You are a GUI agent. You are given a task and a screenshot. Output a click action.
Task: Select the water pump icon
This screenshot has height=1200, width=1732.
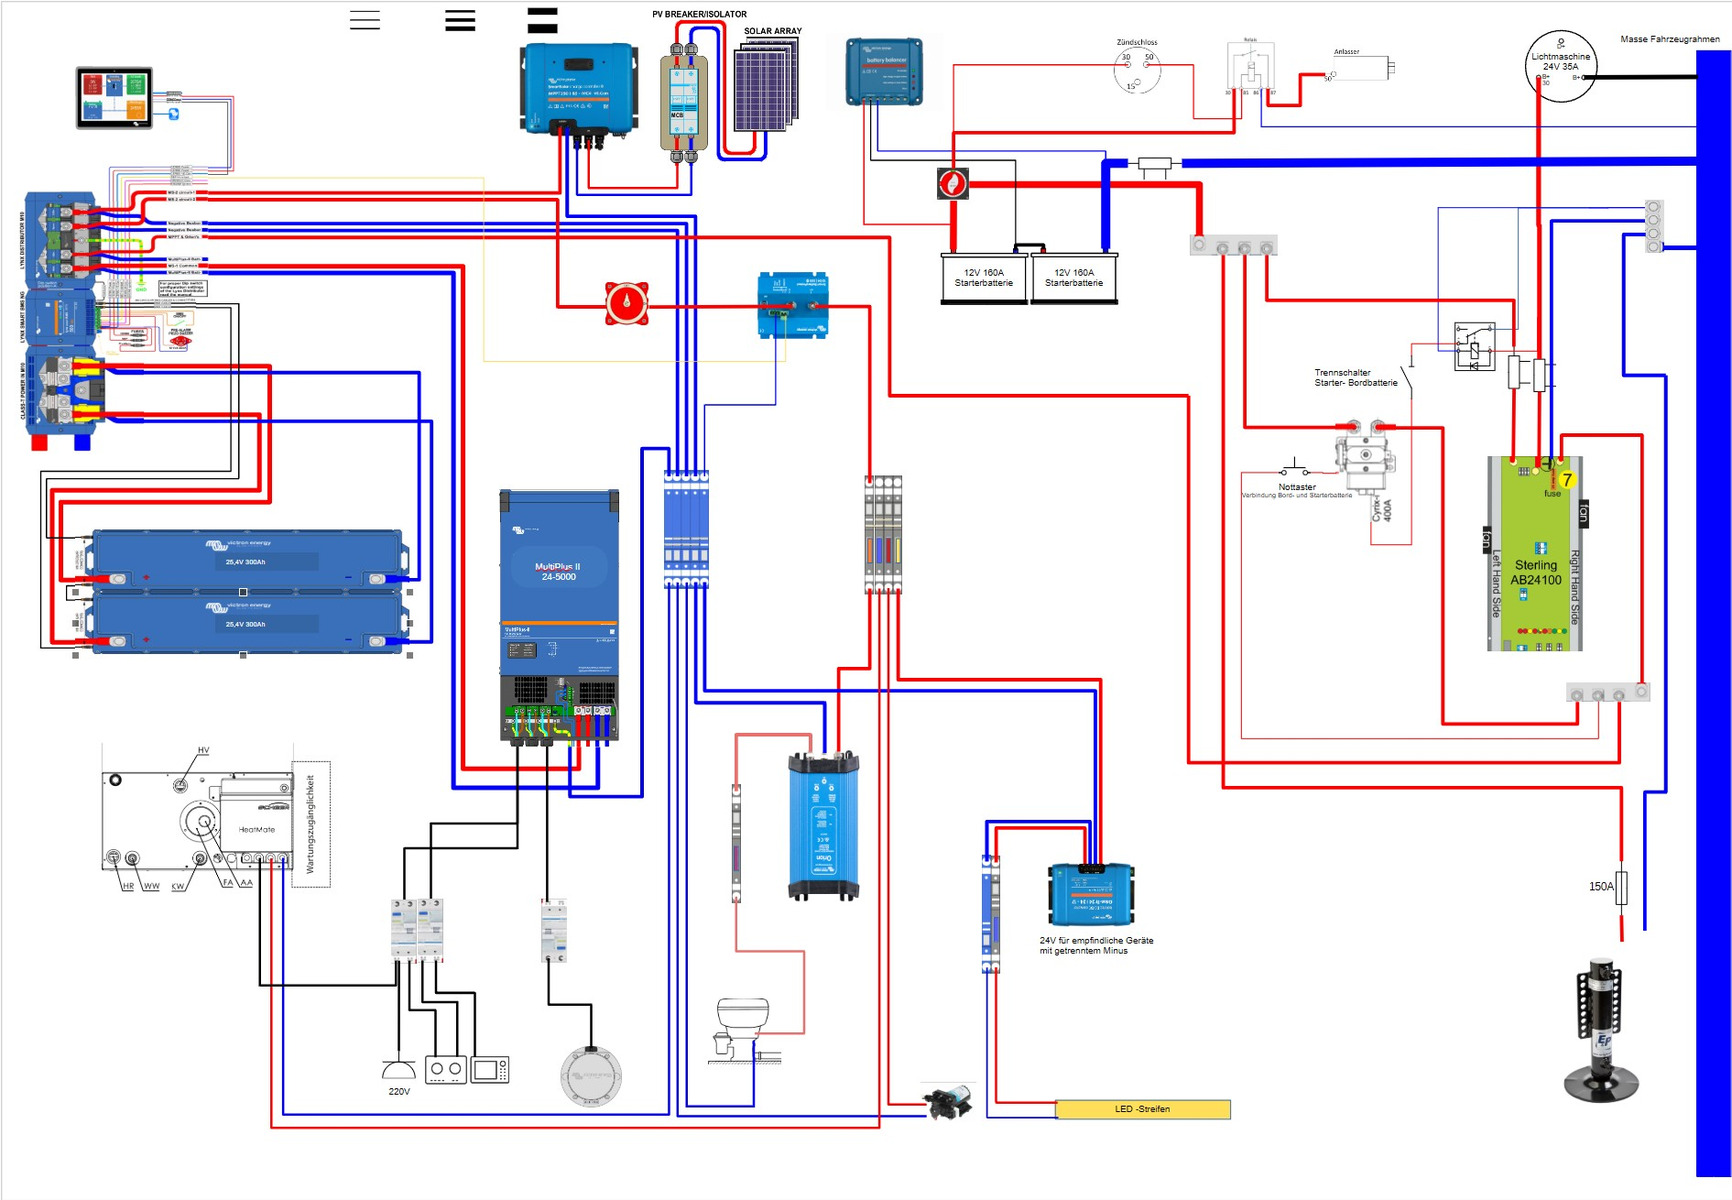tap(948, 1102)
